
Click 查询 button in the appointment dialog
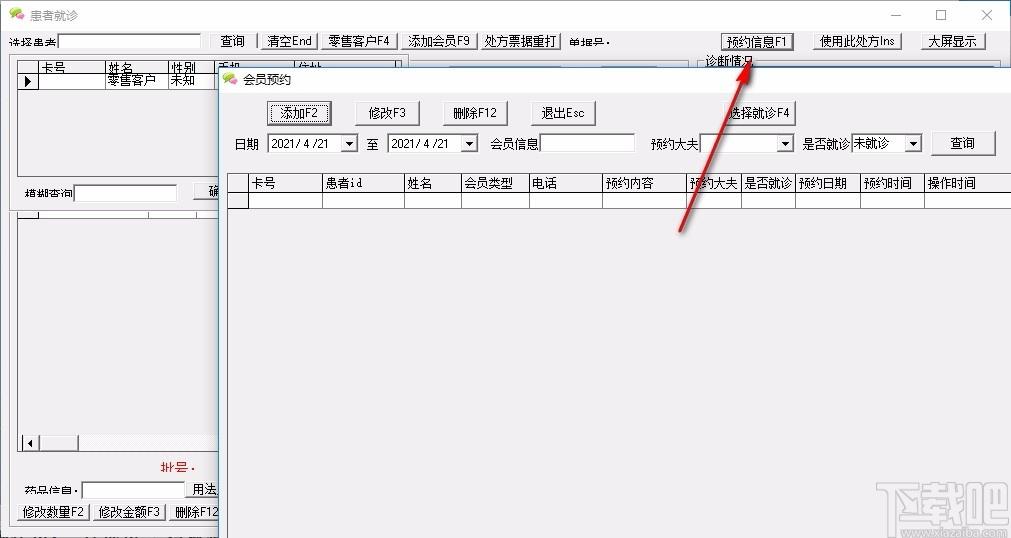(962, 144)
